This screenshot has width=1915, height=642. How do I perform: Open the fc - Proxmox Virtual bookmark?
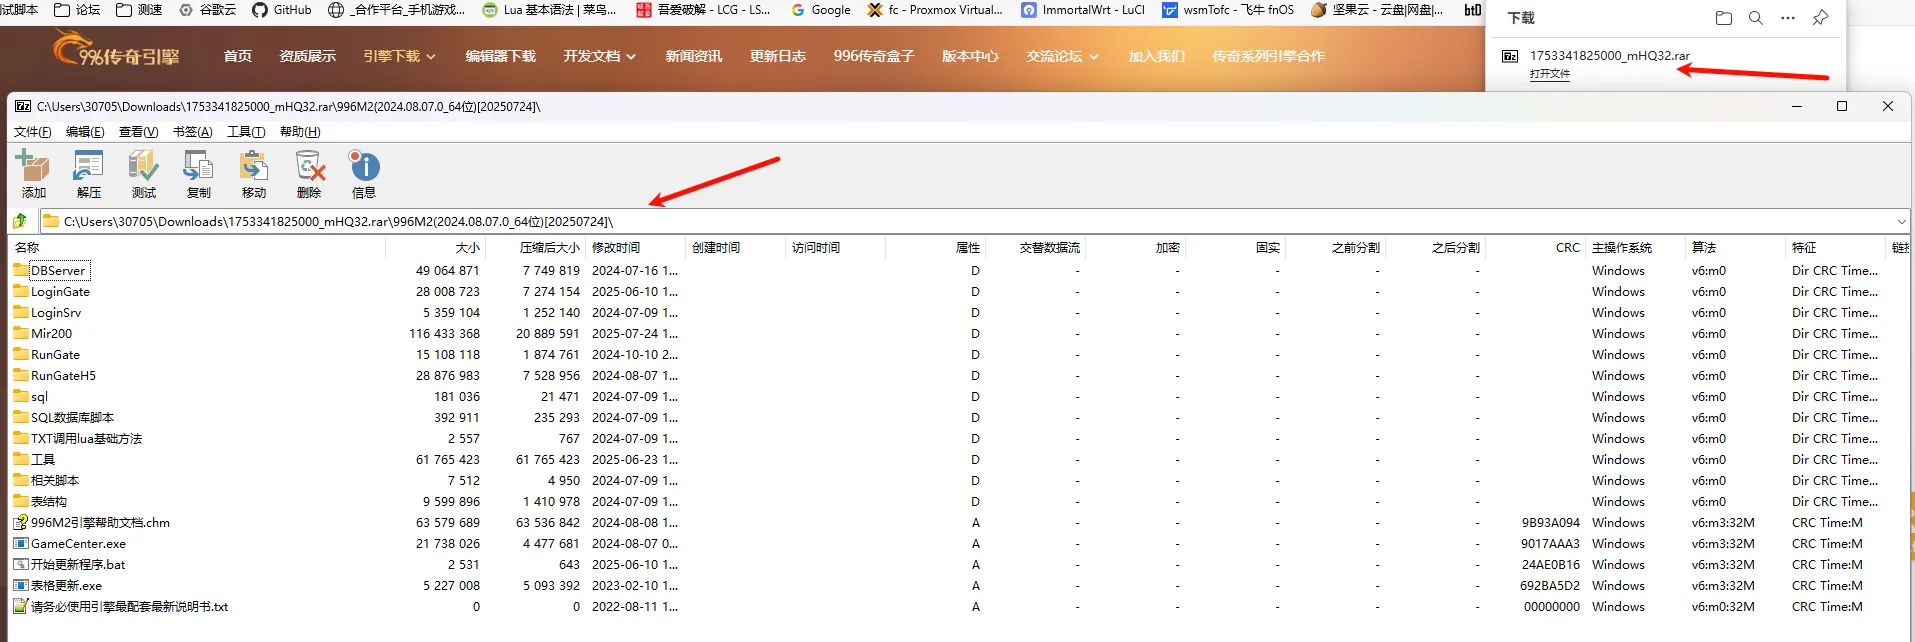[x=935, y=10]
